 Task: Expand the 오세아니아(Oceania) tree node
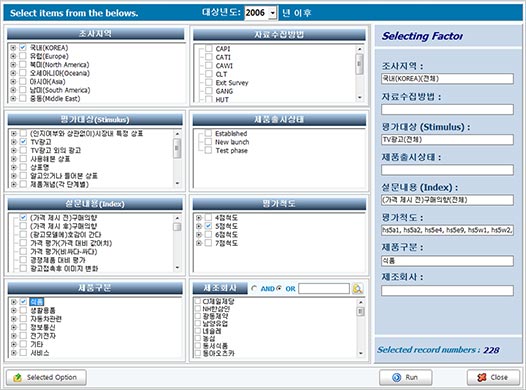click(x=13, y=73)
